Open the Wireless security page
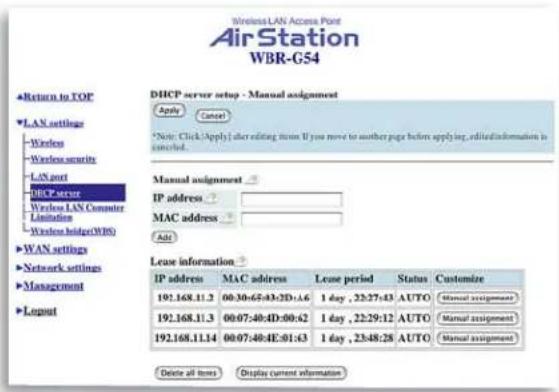 pos(63,159)
